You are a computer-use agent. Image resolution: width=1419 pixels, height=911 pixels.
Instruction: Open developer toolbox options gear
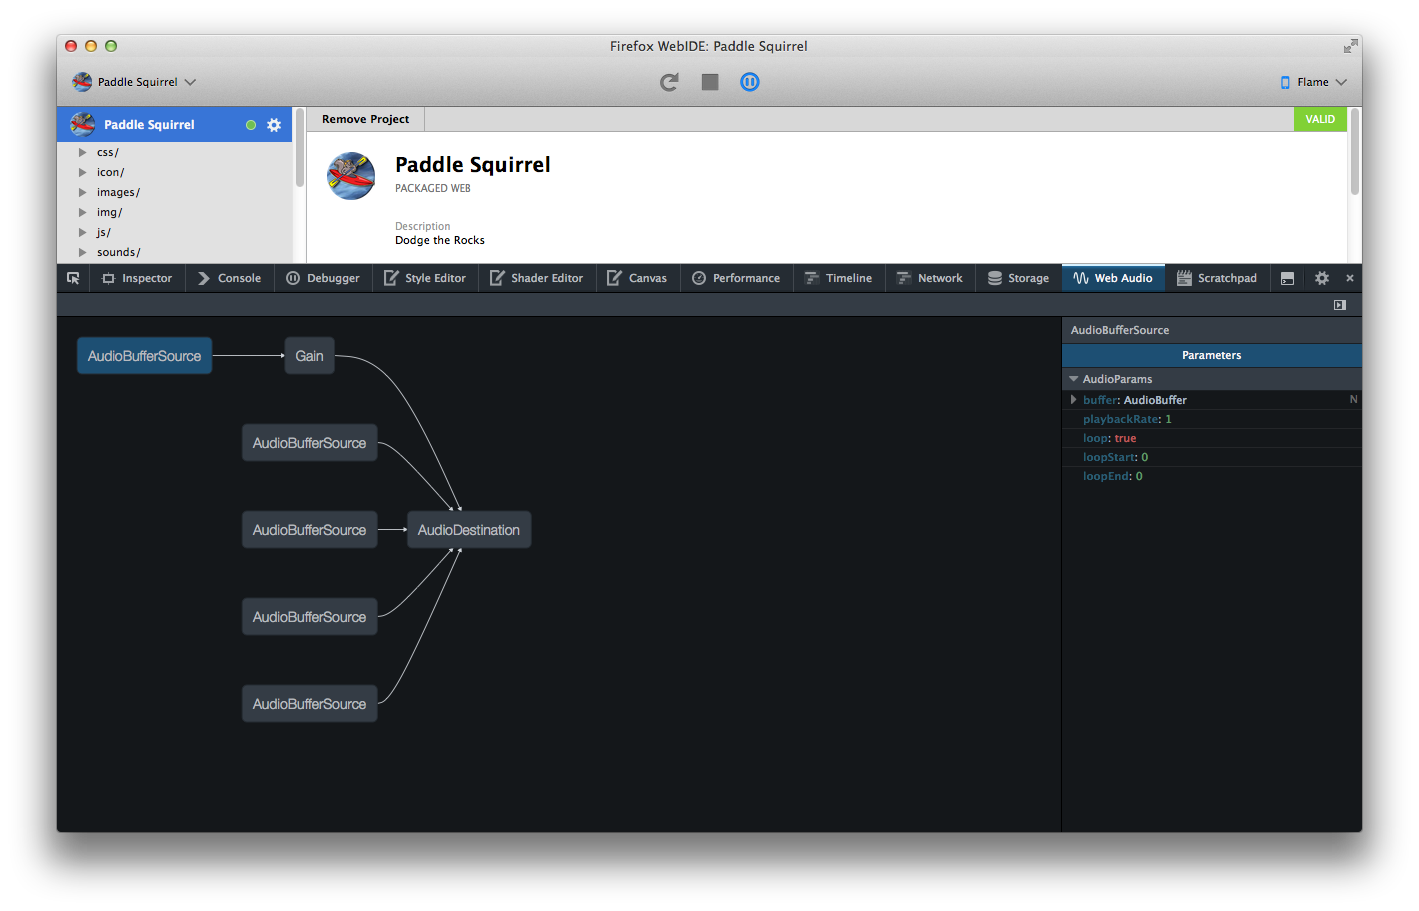pyautogui.click(x=1322, y=278)
